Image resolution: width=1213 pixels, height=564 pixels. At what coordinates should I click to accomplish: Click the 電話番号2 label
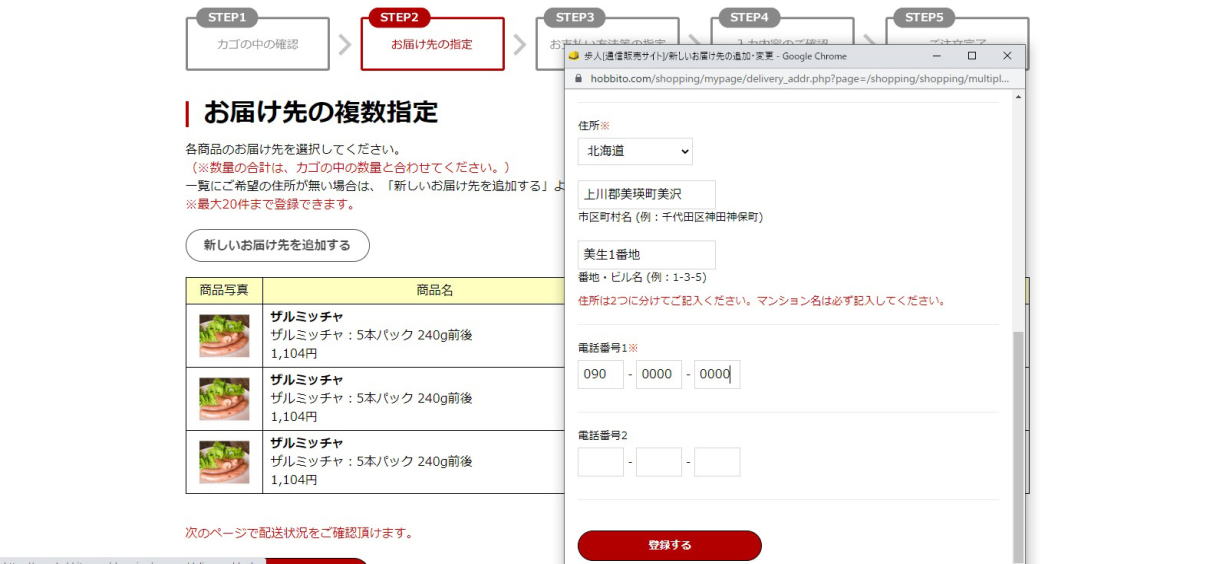tap(603, 435)
